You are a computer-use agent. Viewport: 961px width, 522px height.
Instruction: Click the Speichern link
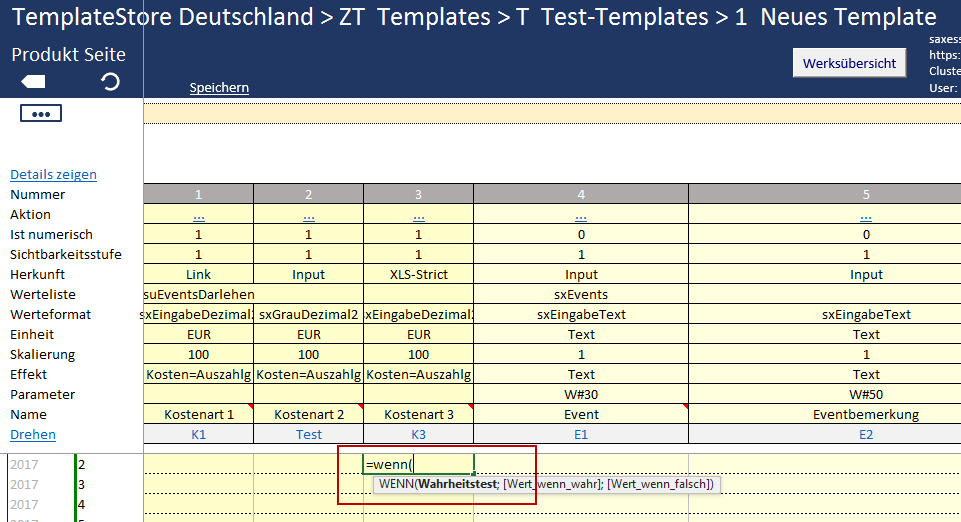pos(219,88)
